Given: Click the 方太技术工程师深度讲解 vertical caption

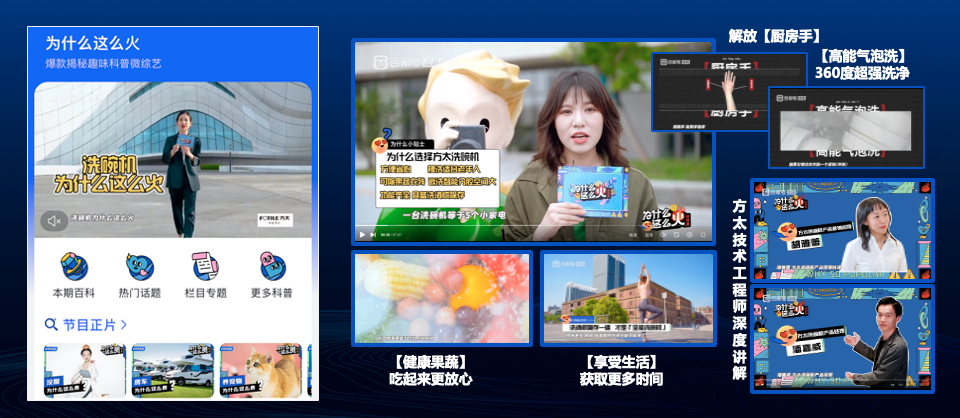Looking at the screenshot, I should [739, 289].
